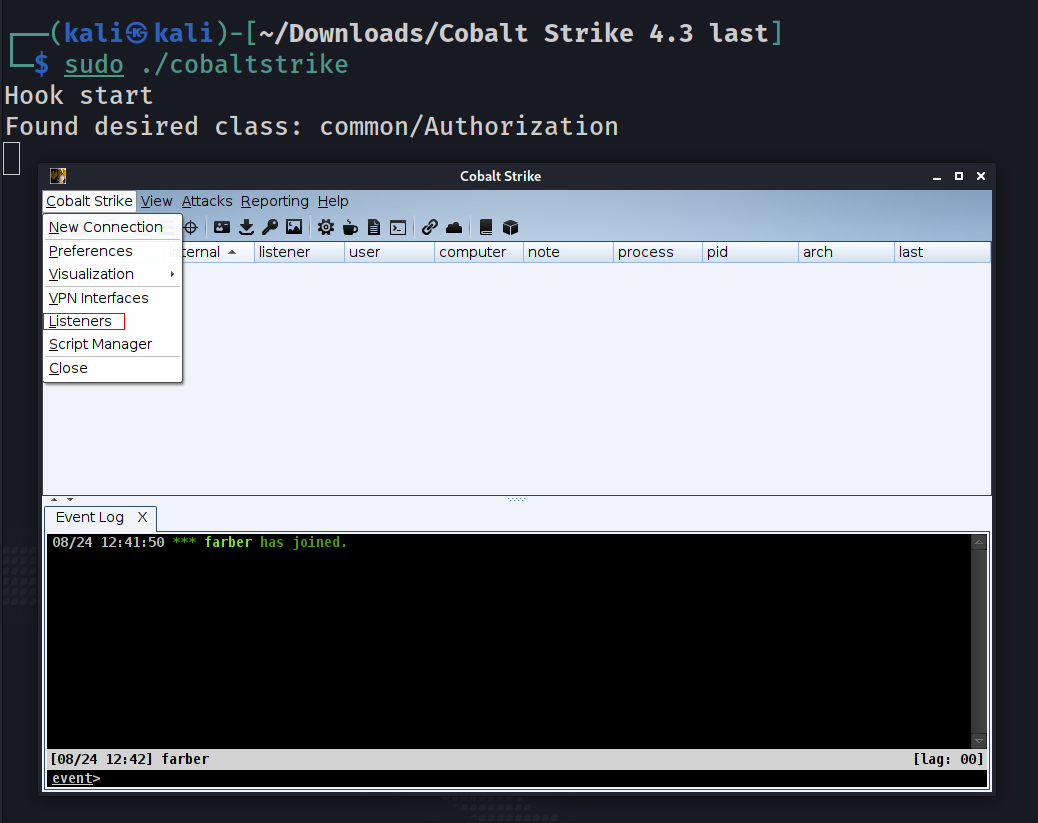The height and width of the screenshot is (823, 1038).
Task: Open the credentials card icon
Action: (222, 227)
